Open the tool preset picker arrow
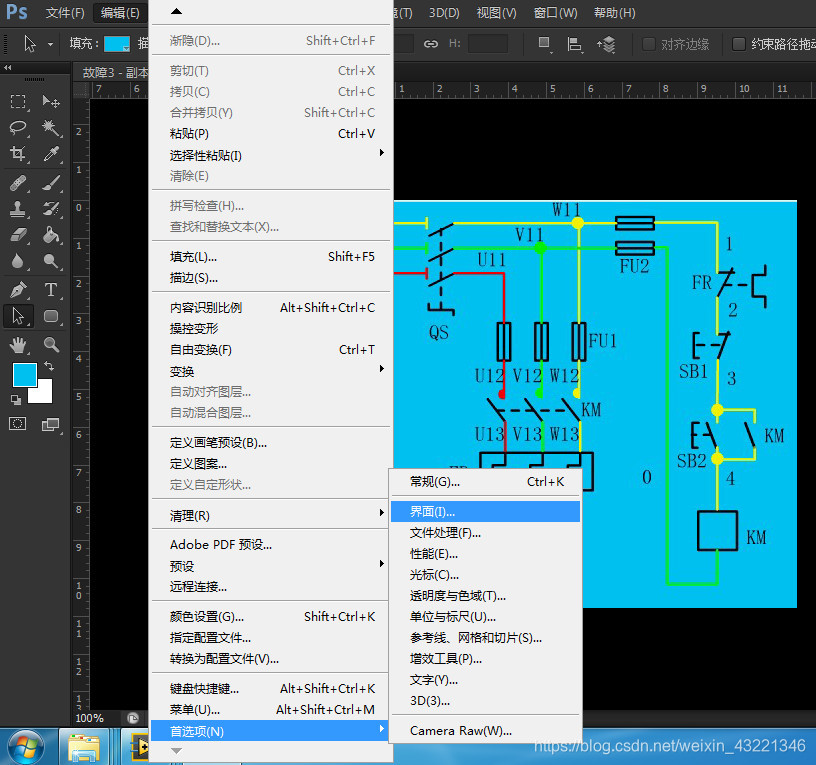The height and width of the screenshot is (765, 816). [x=50, y=44]
